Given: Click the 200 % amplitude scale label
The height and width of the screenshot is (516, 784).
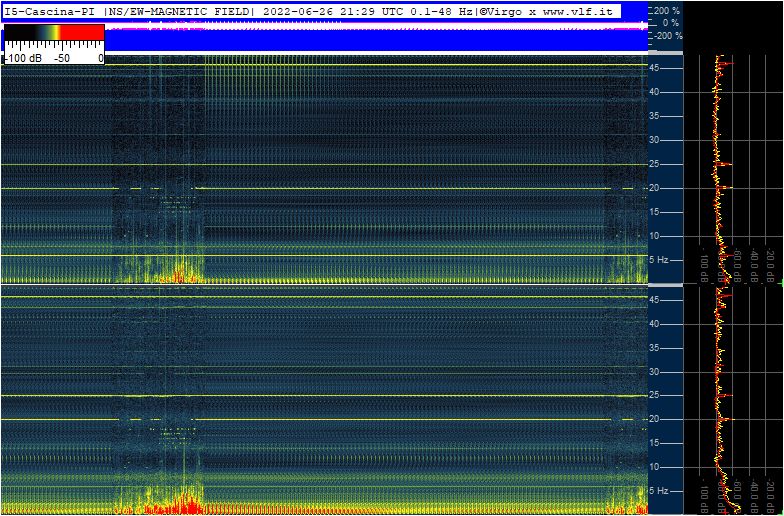Looking at the screenshot, I should click(x=666, y=10).
